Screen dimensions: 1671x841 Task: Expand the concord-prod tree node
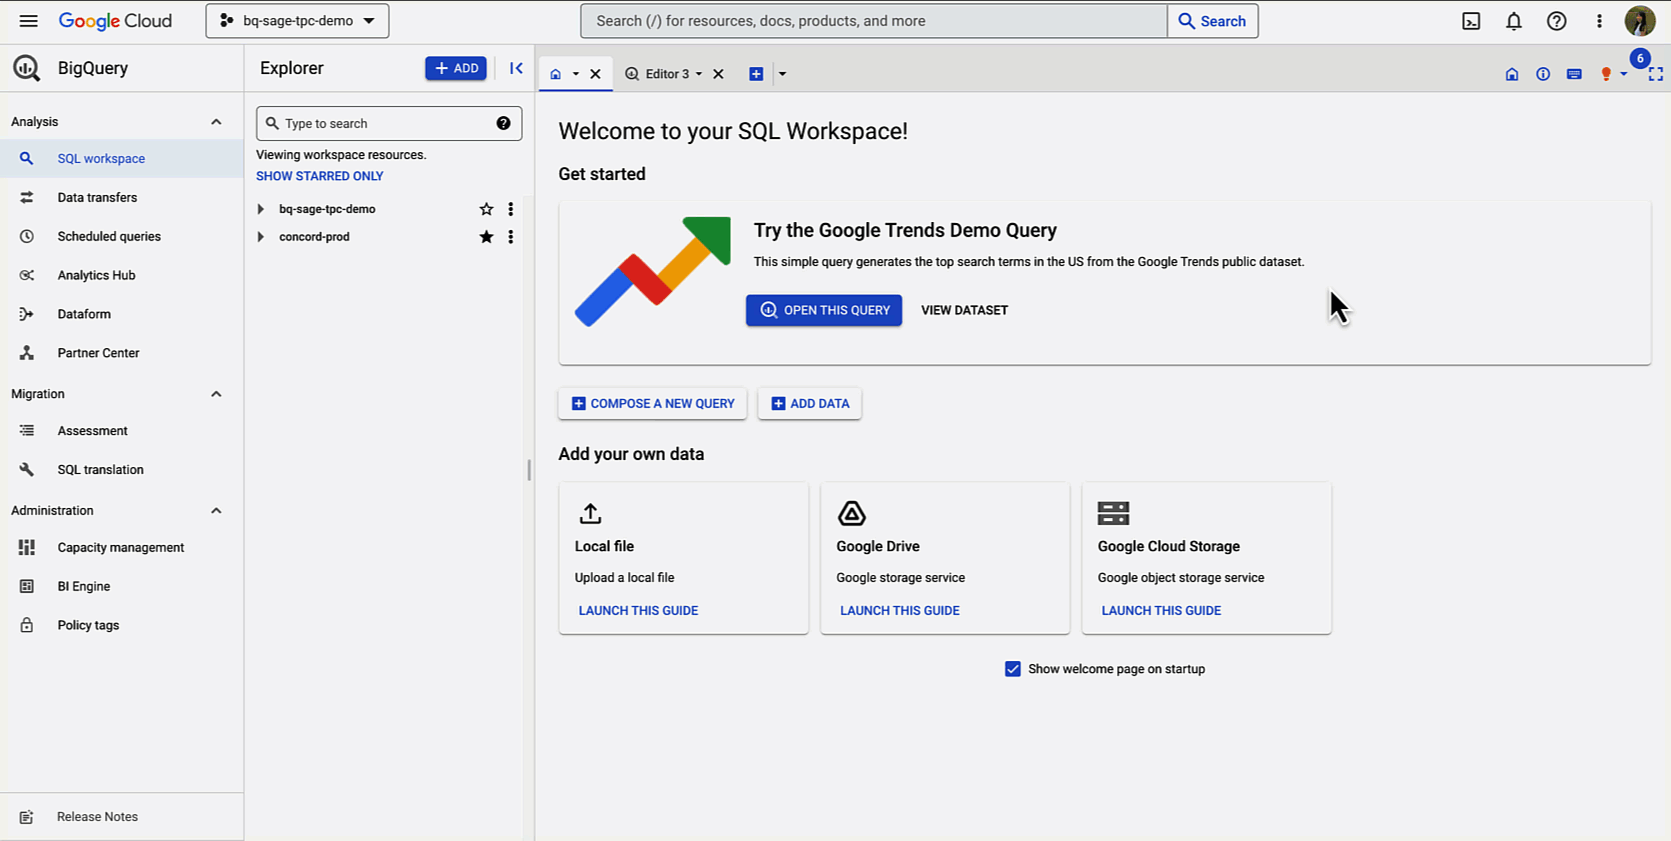coord(261,237)
